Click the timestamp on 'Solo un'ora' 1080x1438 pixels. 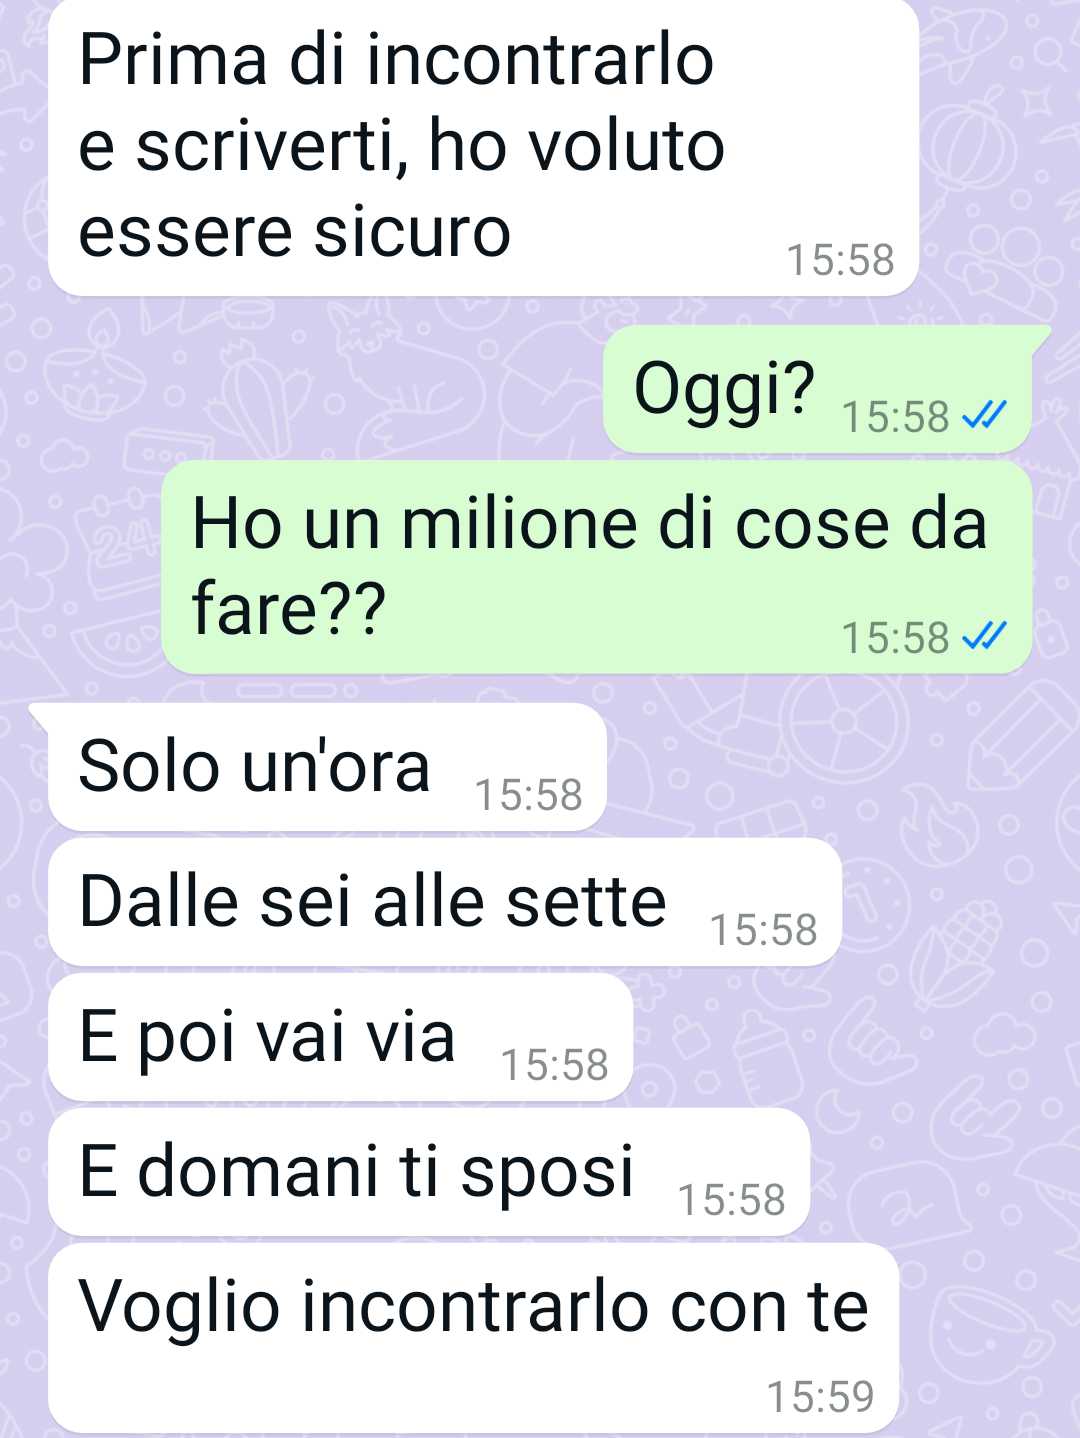pos(528,795)
